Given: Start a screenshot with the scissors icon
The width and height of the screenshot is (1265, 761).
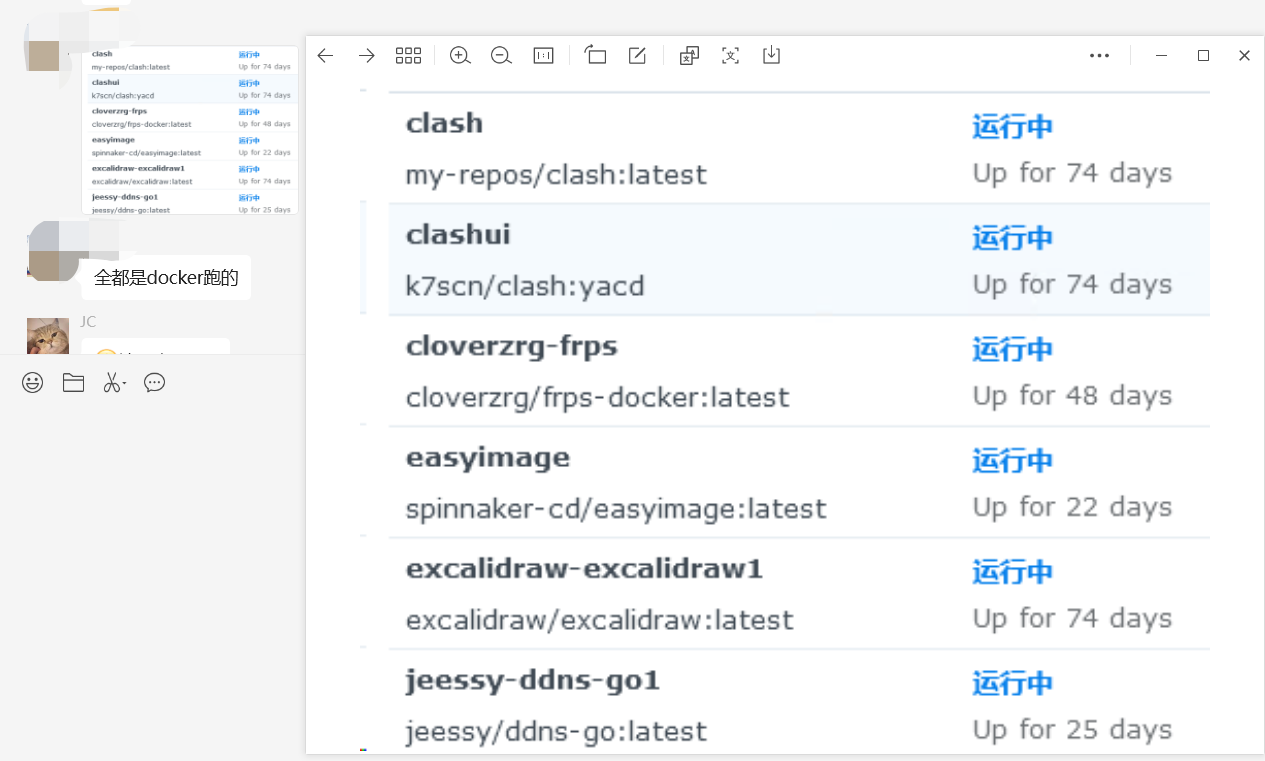Looking at the screenshot, I should (x=113, y=383).
